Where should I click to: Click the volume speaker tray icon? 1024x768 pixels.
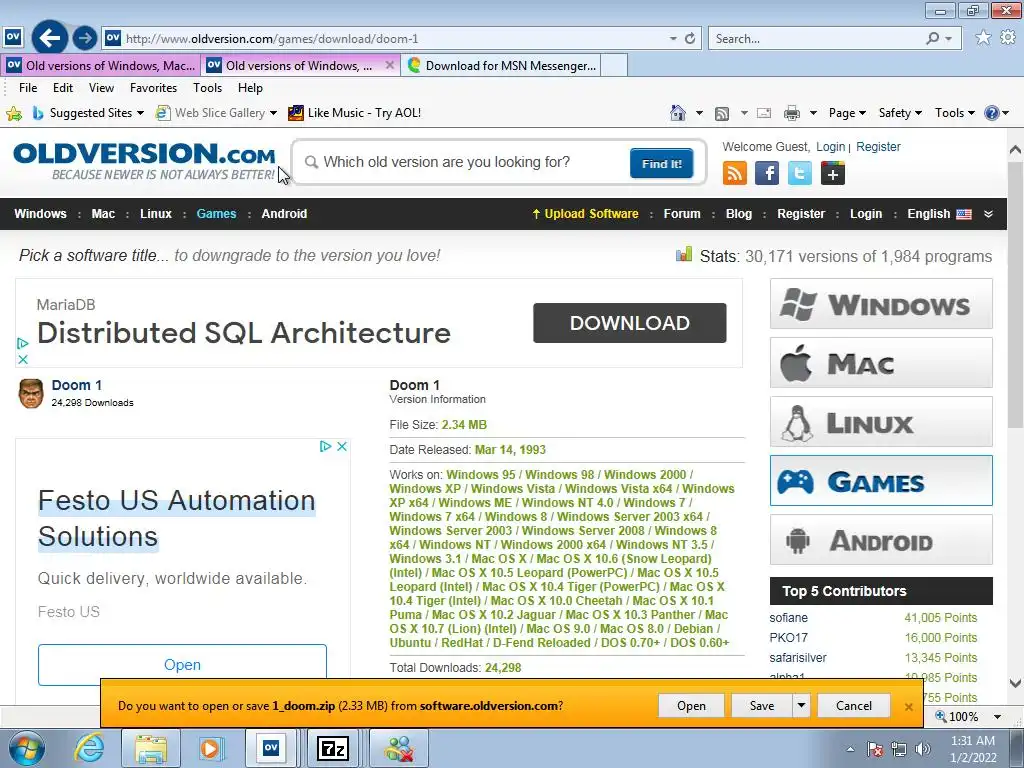click(x=923, y=749)
